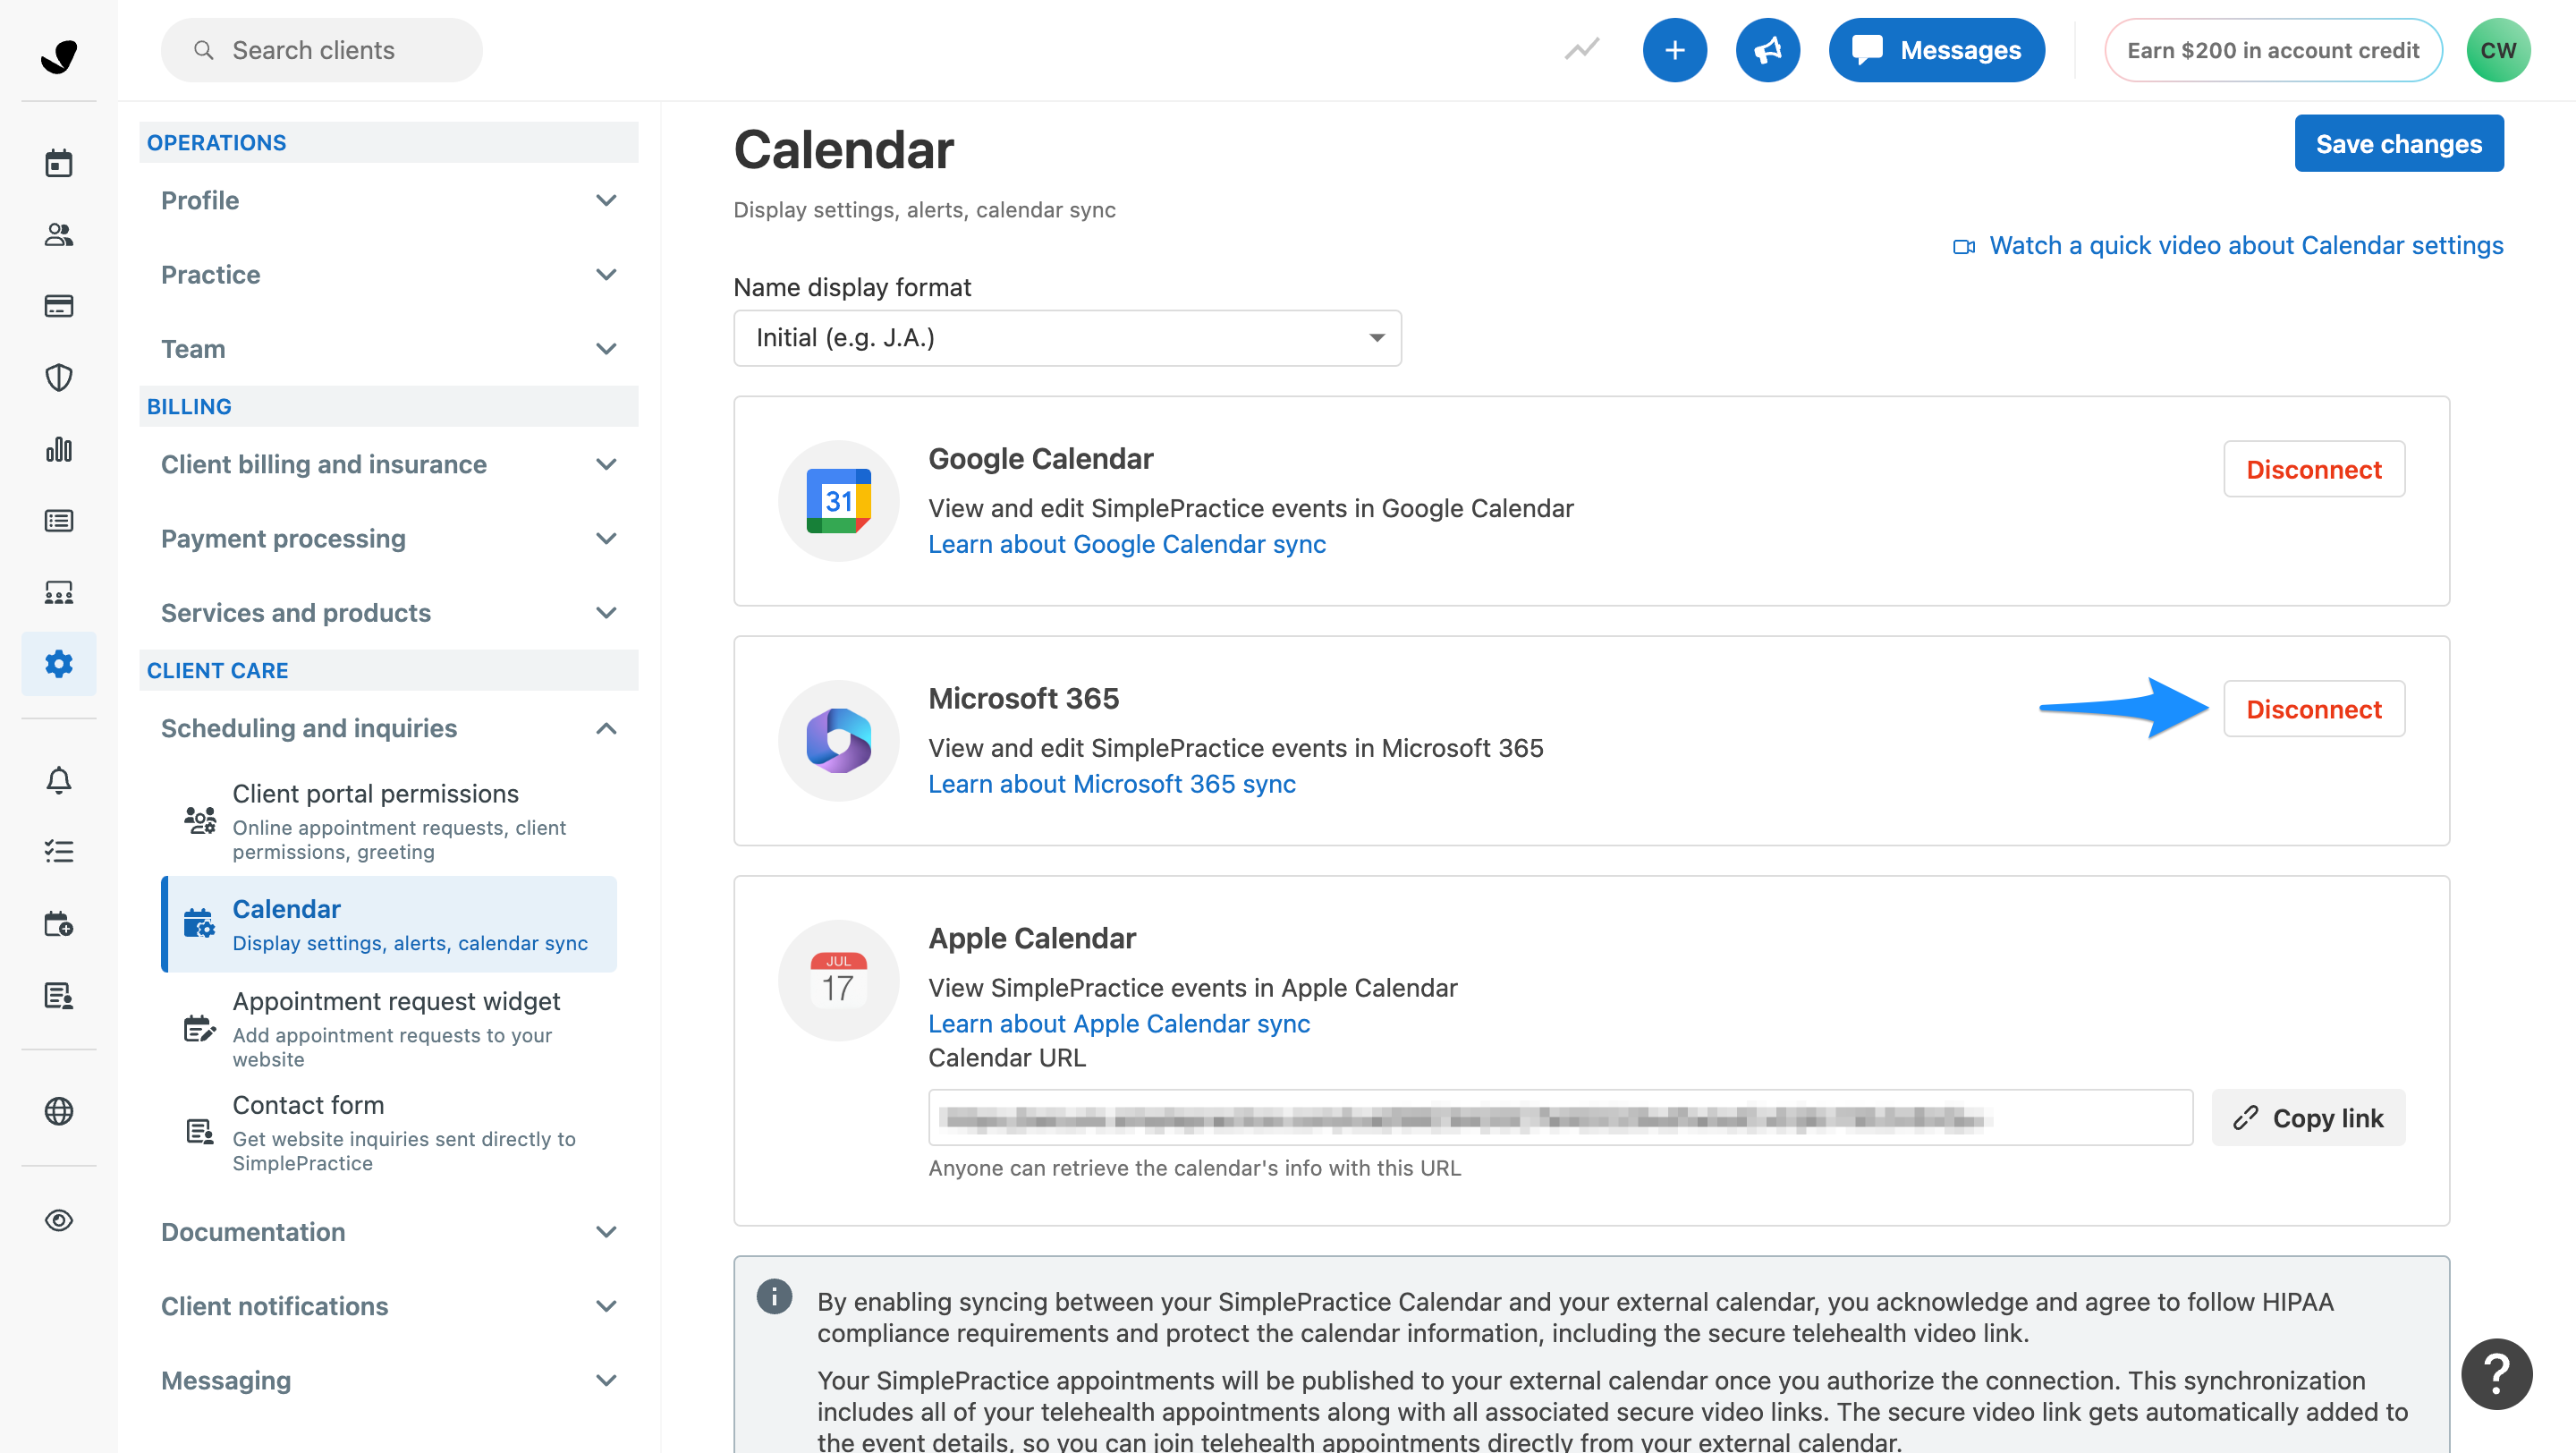
Task: Open the globe website icon in rail
Action: [x=59, y=1111]
